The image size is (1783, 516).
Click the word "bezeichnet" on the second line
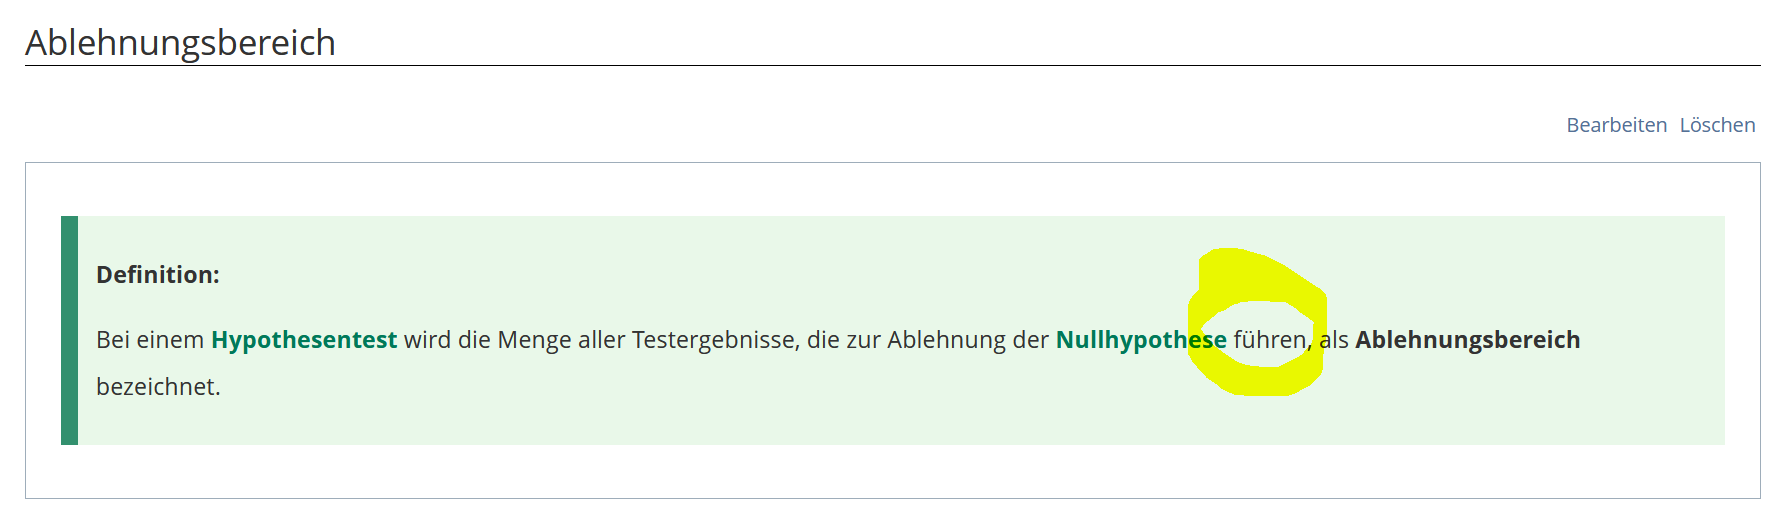[156, 387]
